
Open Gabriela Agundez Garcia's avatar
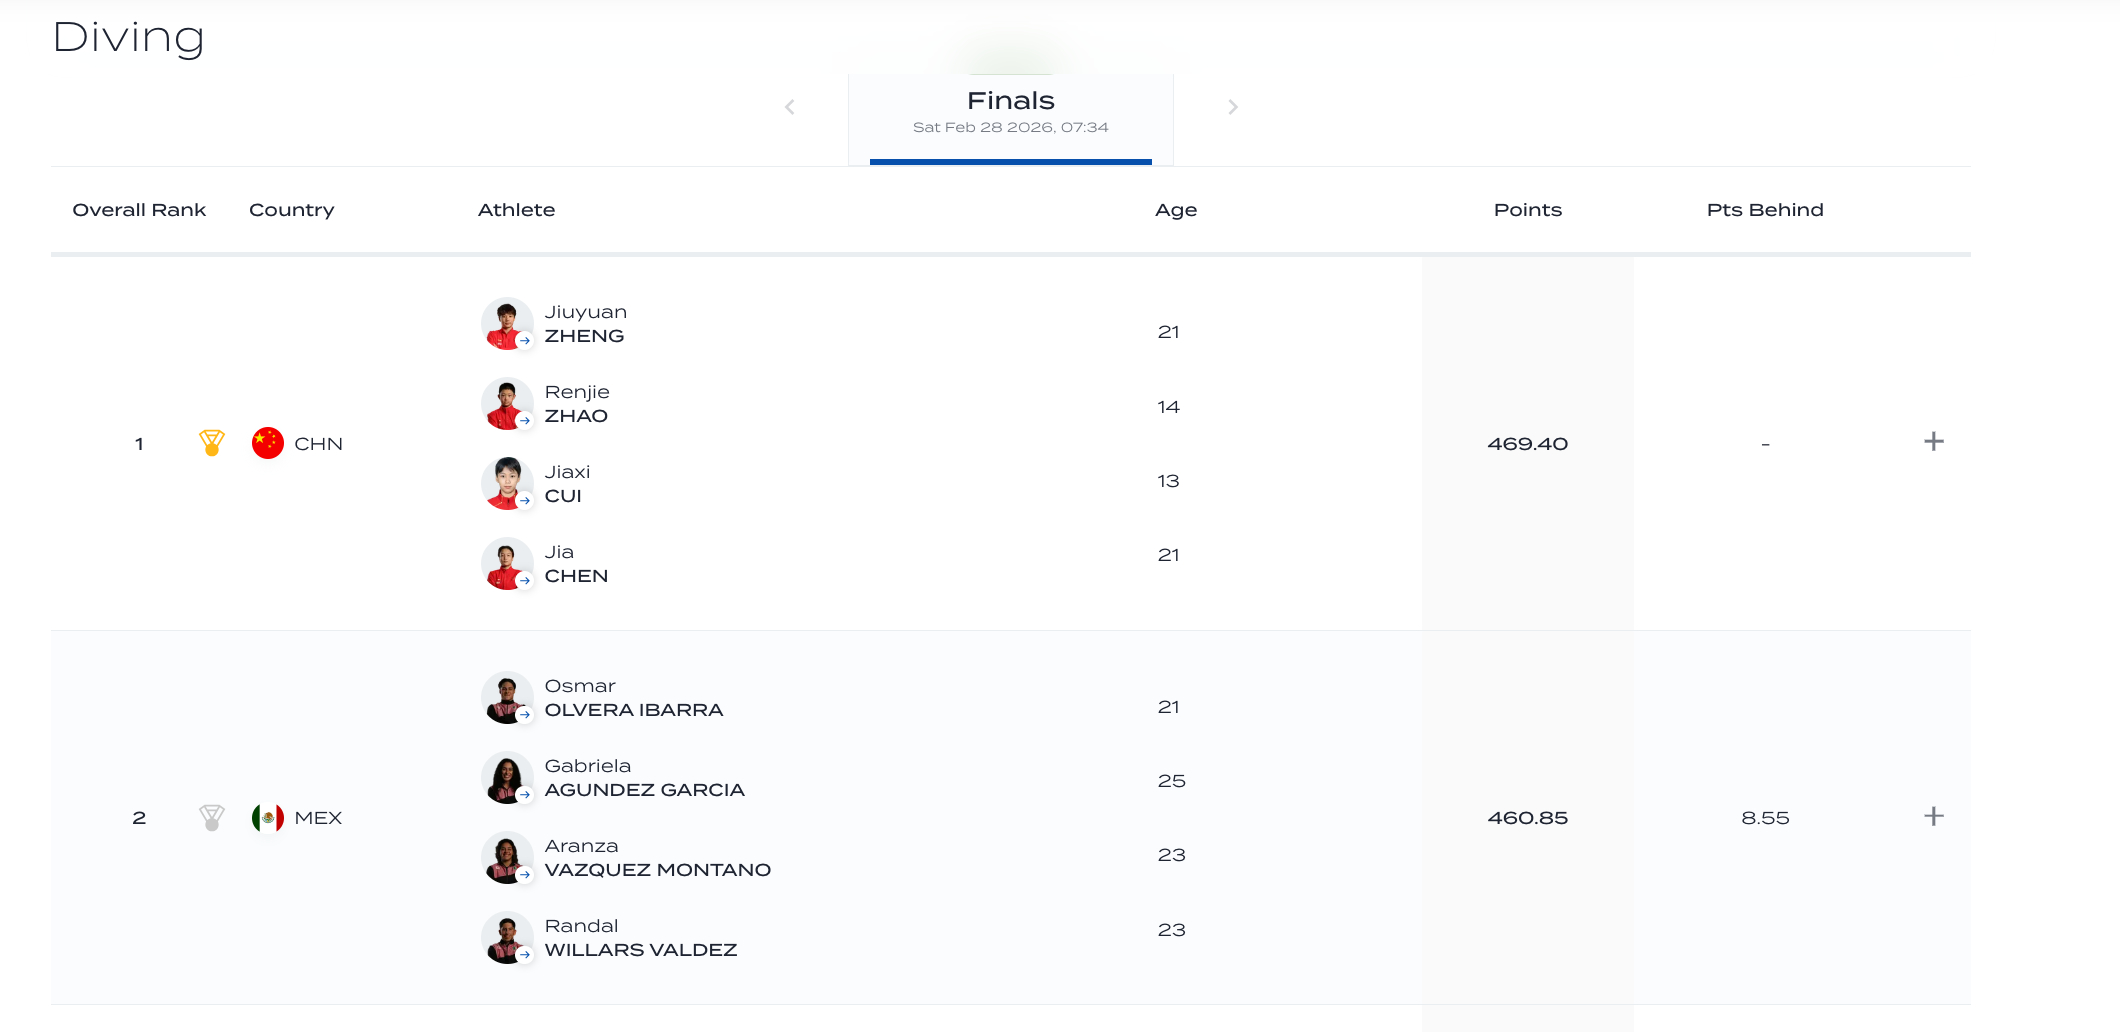point(507,778)
